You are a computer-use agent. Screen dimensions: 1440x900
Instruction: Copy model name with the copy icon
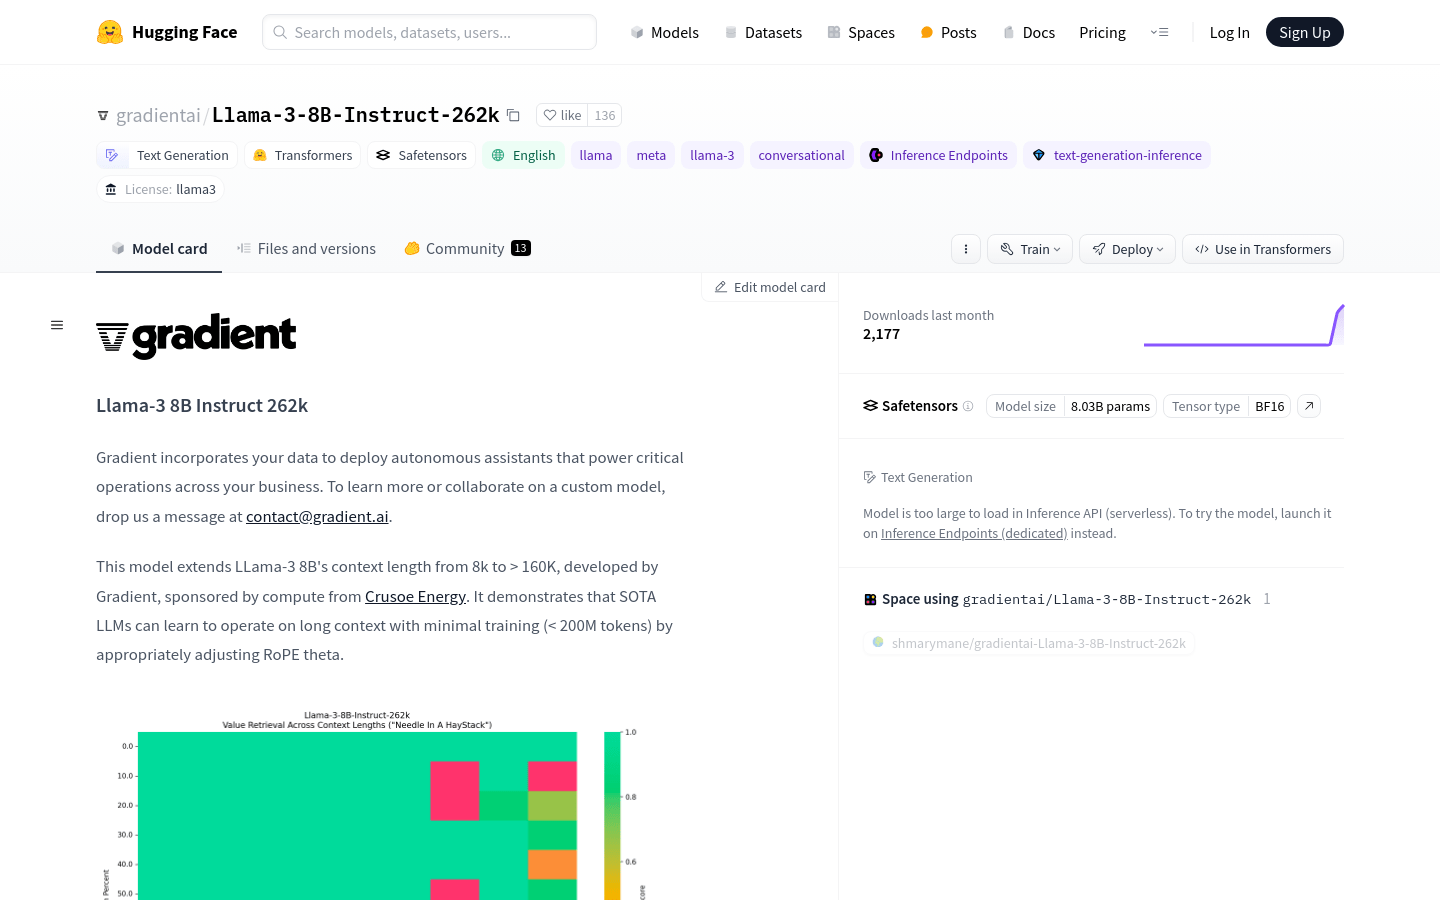[513, 115]
